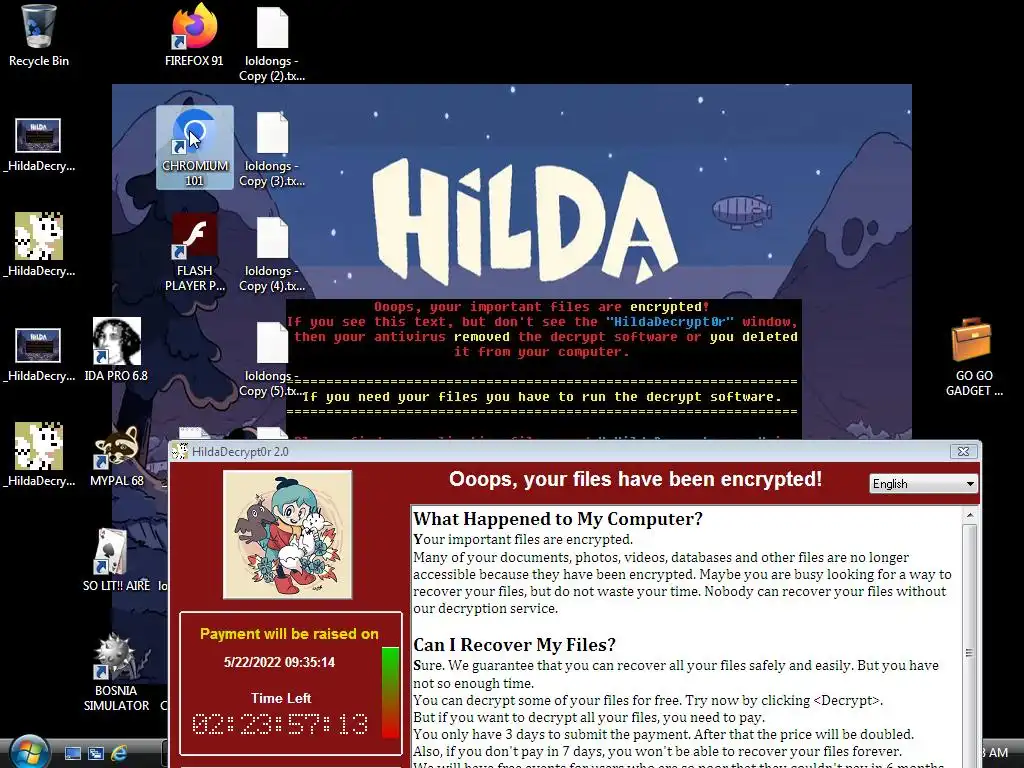Click the green-to-red payment deadline bar
Screen dimensions: 1024x768
[x=391, y=692]
